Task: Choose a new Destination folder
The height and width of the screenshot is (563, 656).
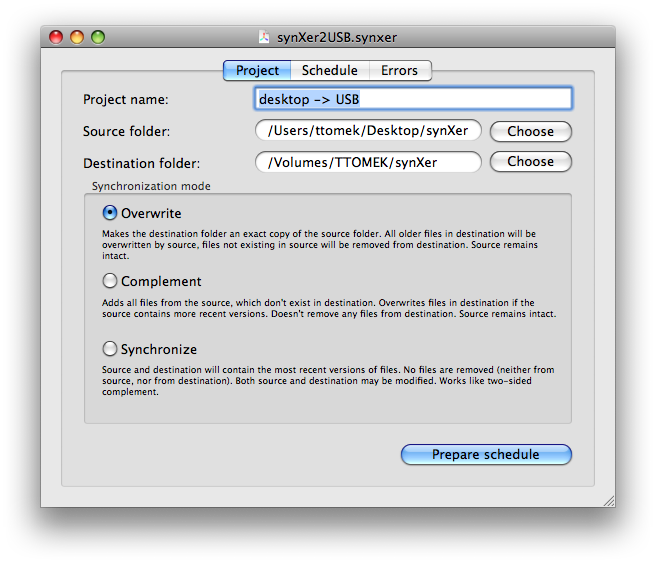Action: pyautogui.click(x=530, y=161)
